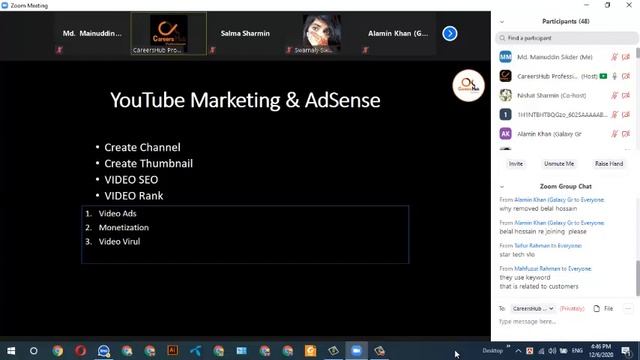Click chat message "star tech vlo"

(x=517, y=254)
